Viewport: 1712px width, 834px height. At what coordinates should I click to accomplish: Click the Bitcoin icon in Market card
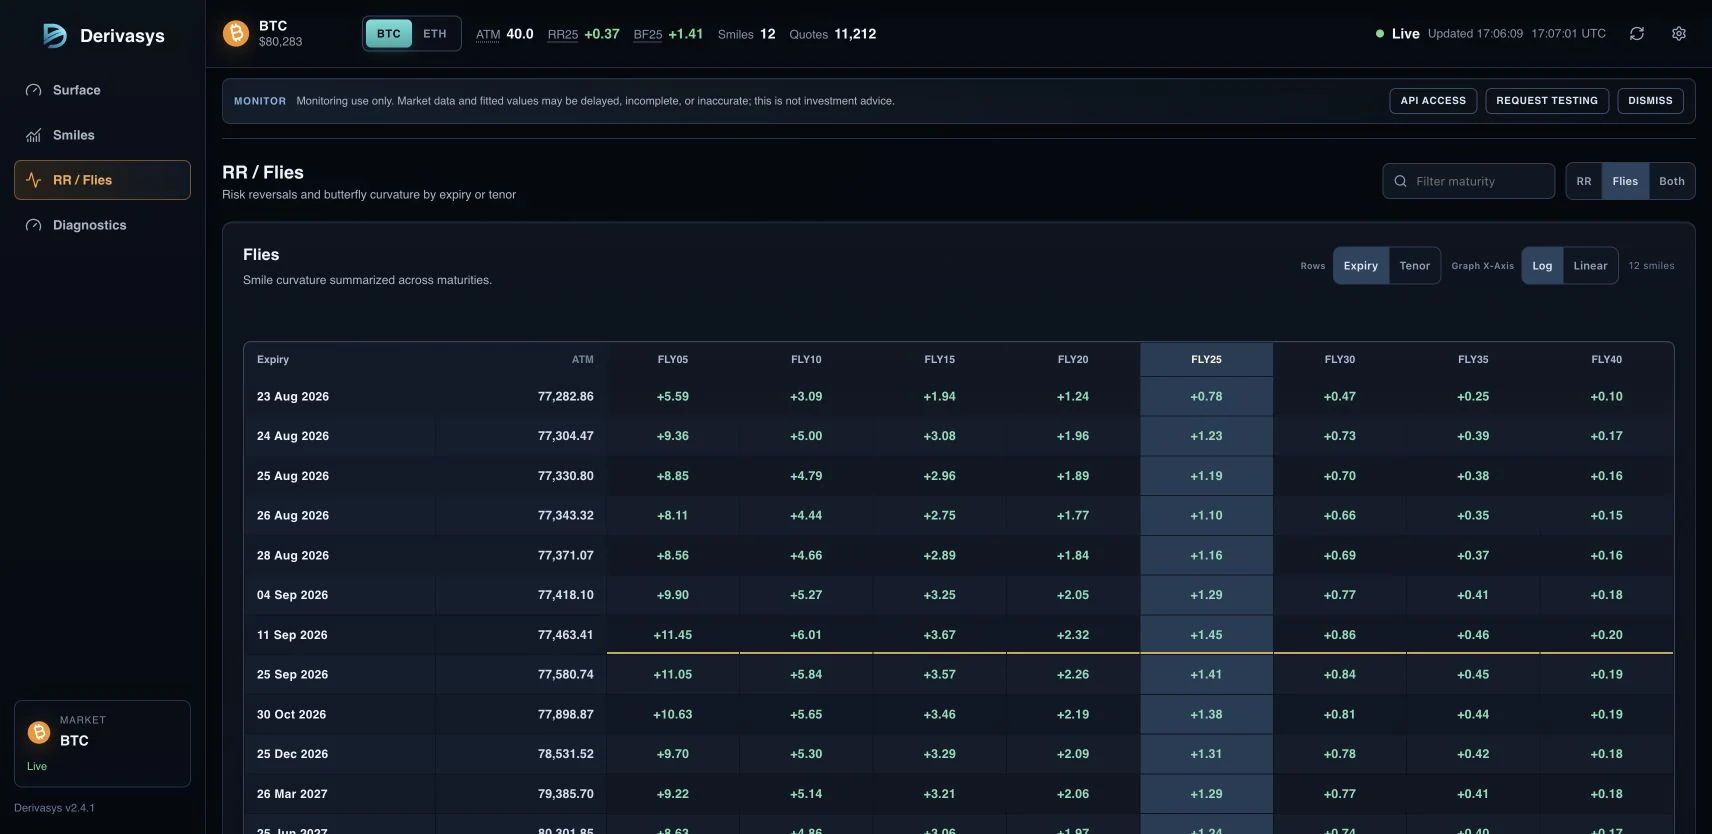click(x=39, y=732)
